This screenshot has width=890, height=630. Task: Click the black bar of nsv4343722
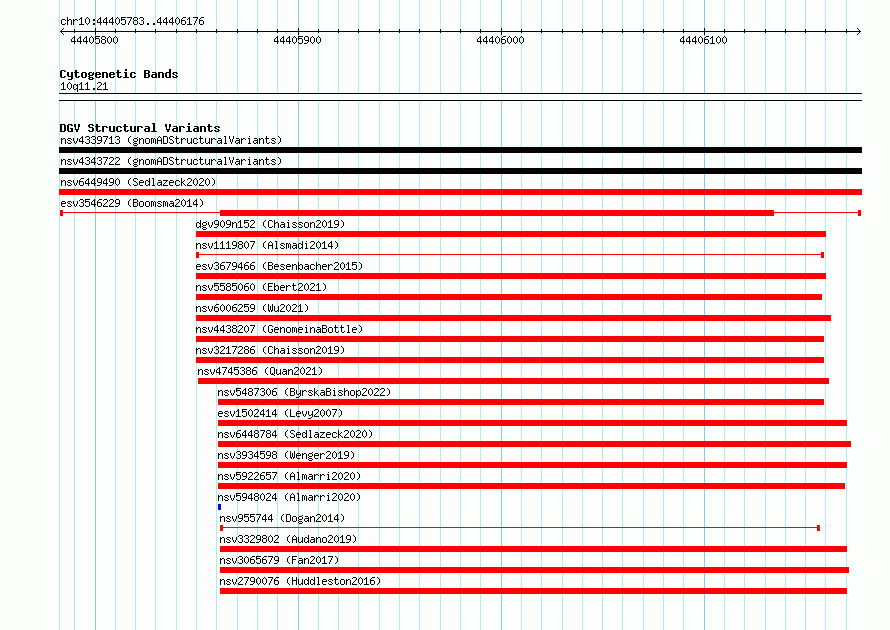click(460, 171)
